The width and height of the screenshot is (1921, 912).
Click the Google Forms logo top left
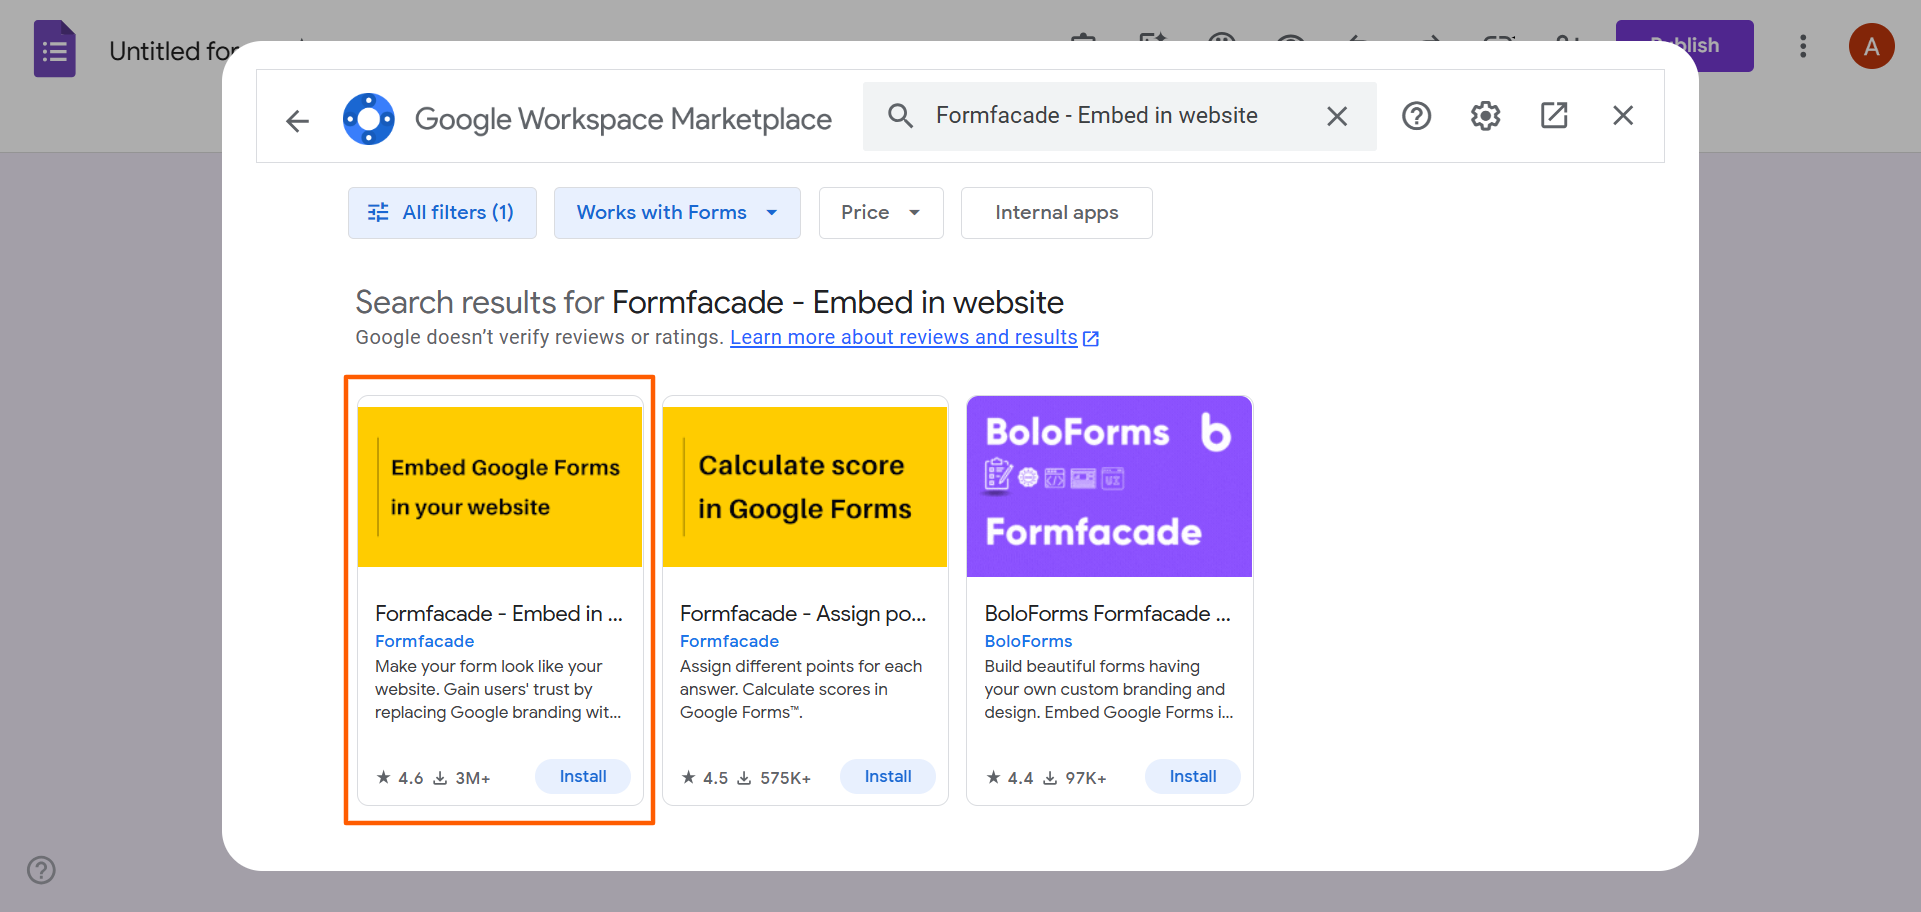coord(54,47)
